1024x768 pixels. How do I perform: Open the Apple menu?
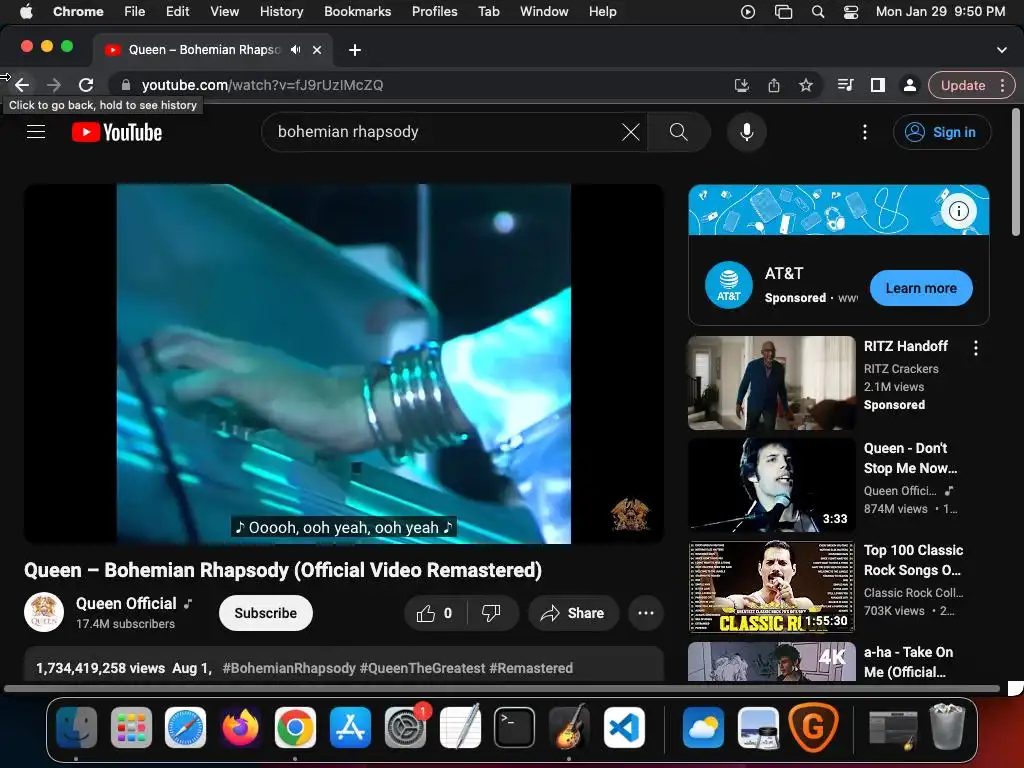[x=26, y=11]
